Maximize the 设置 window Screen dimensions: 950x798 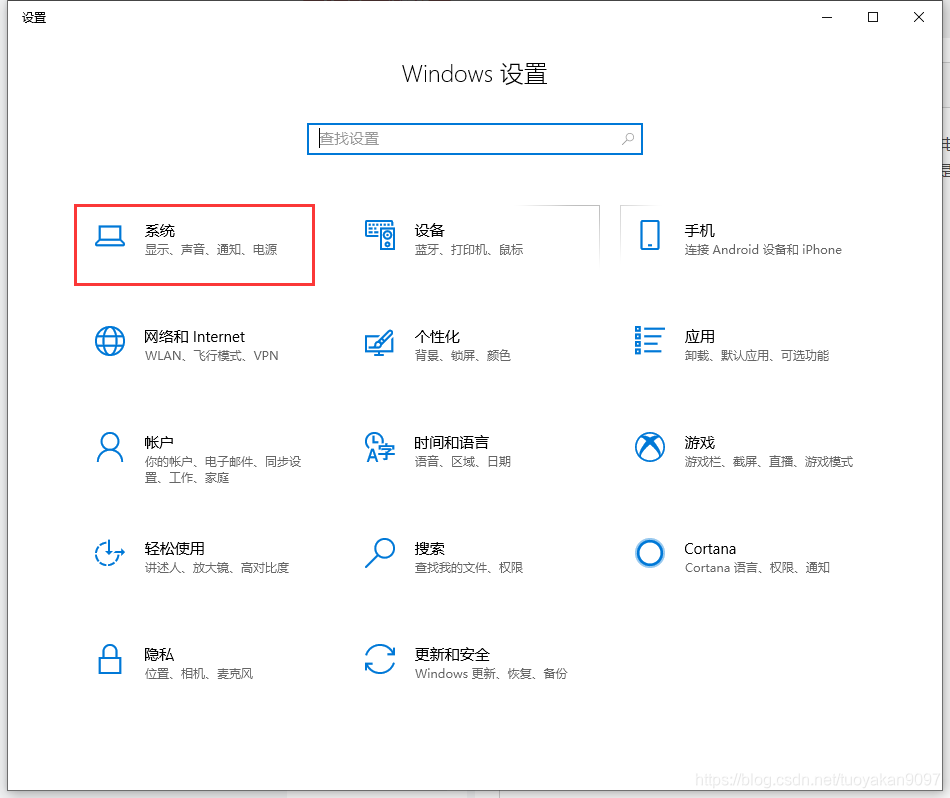click(873, 18)
